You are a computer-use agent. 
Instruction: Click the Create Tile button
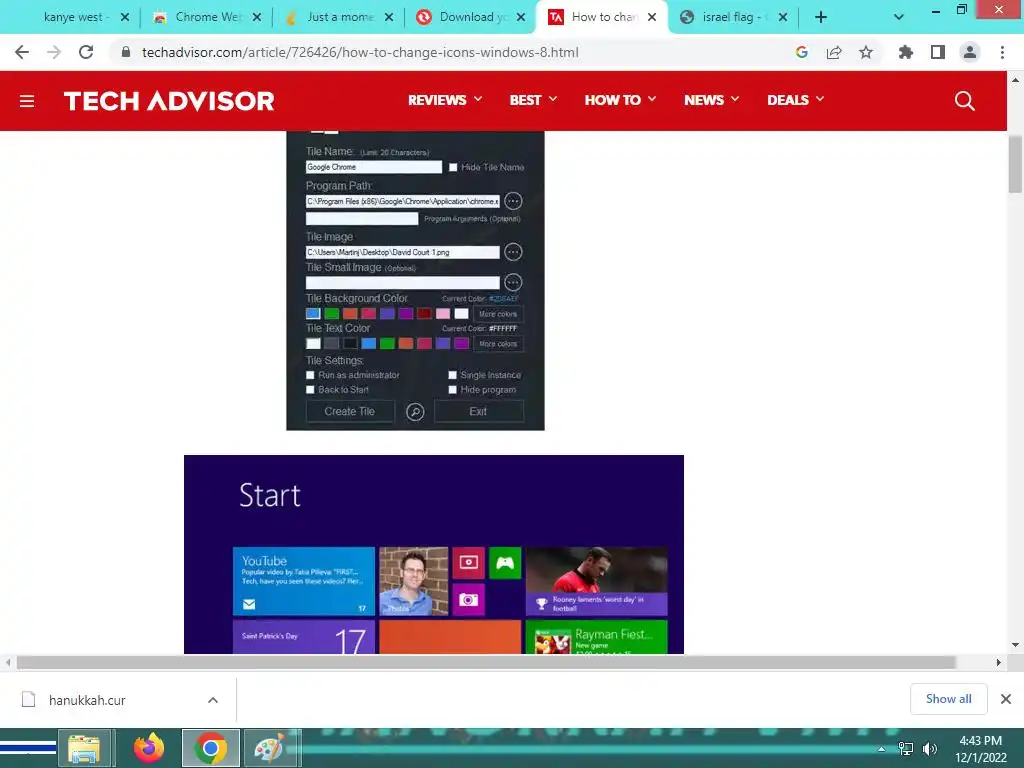coord(349,411)
